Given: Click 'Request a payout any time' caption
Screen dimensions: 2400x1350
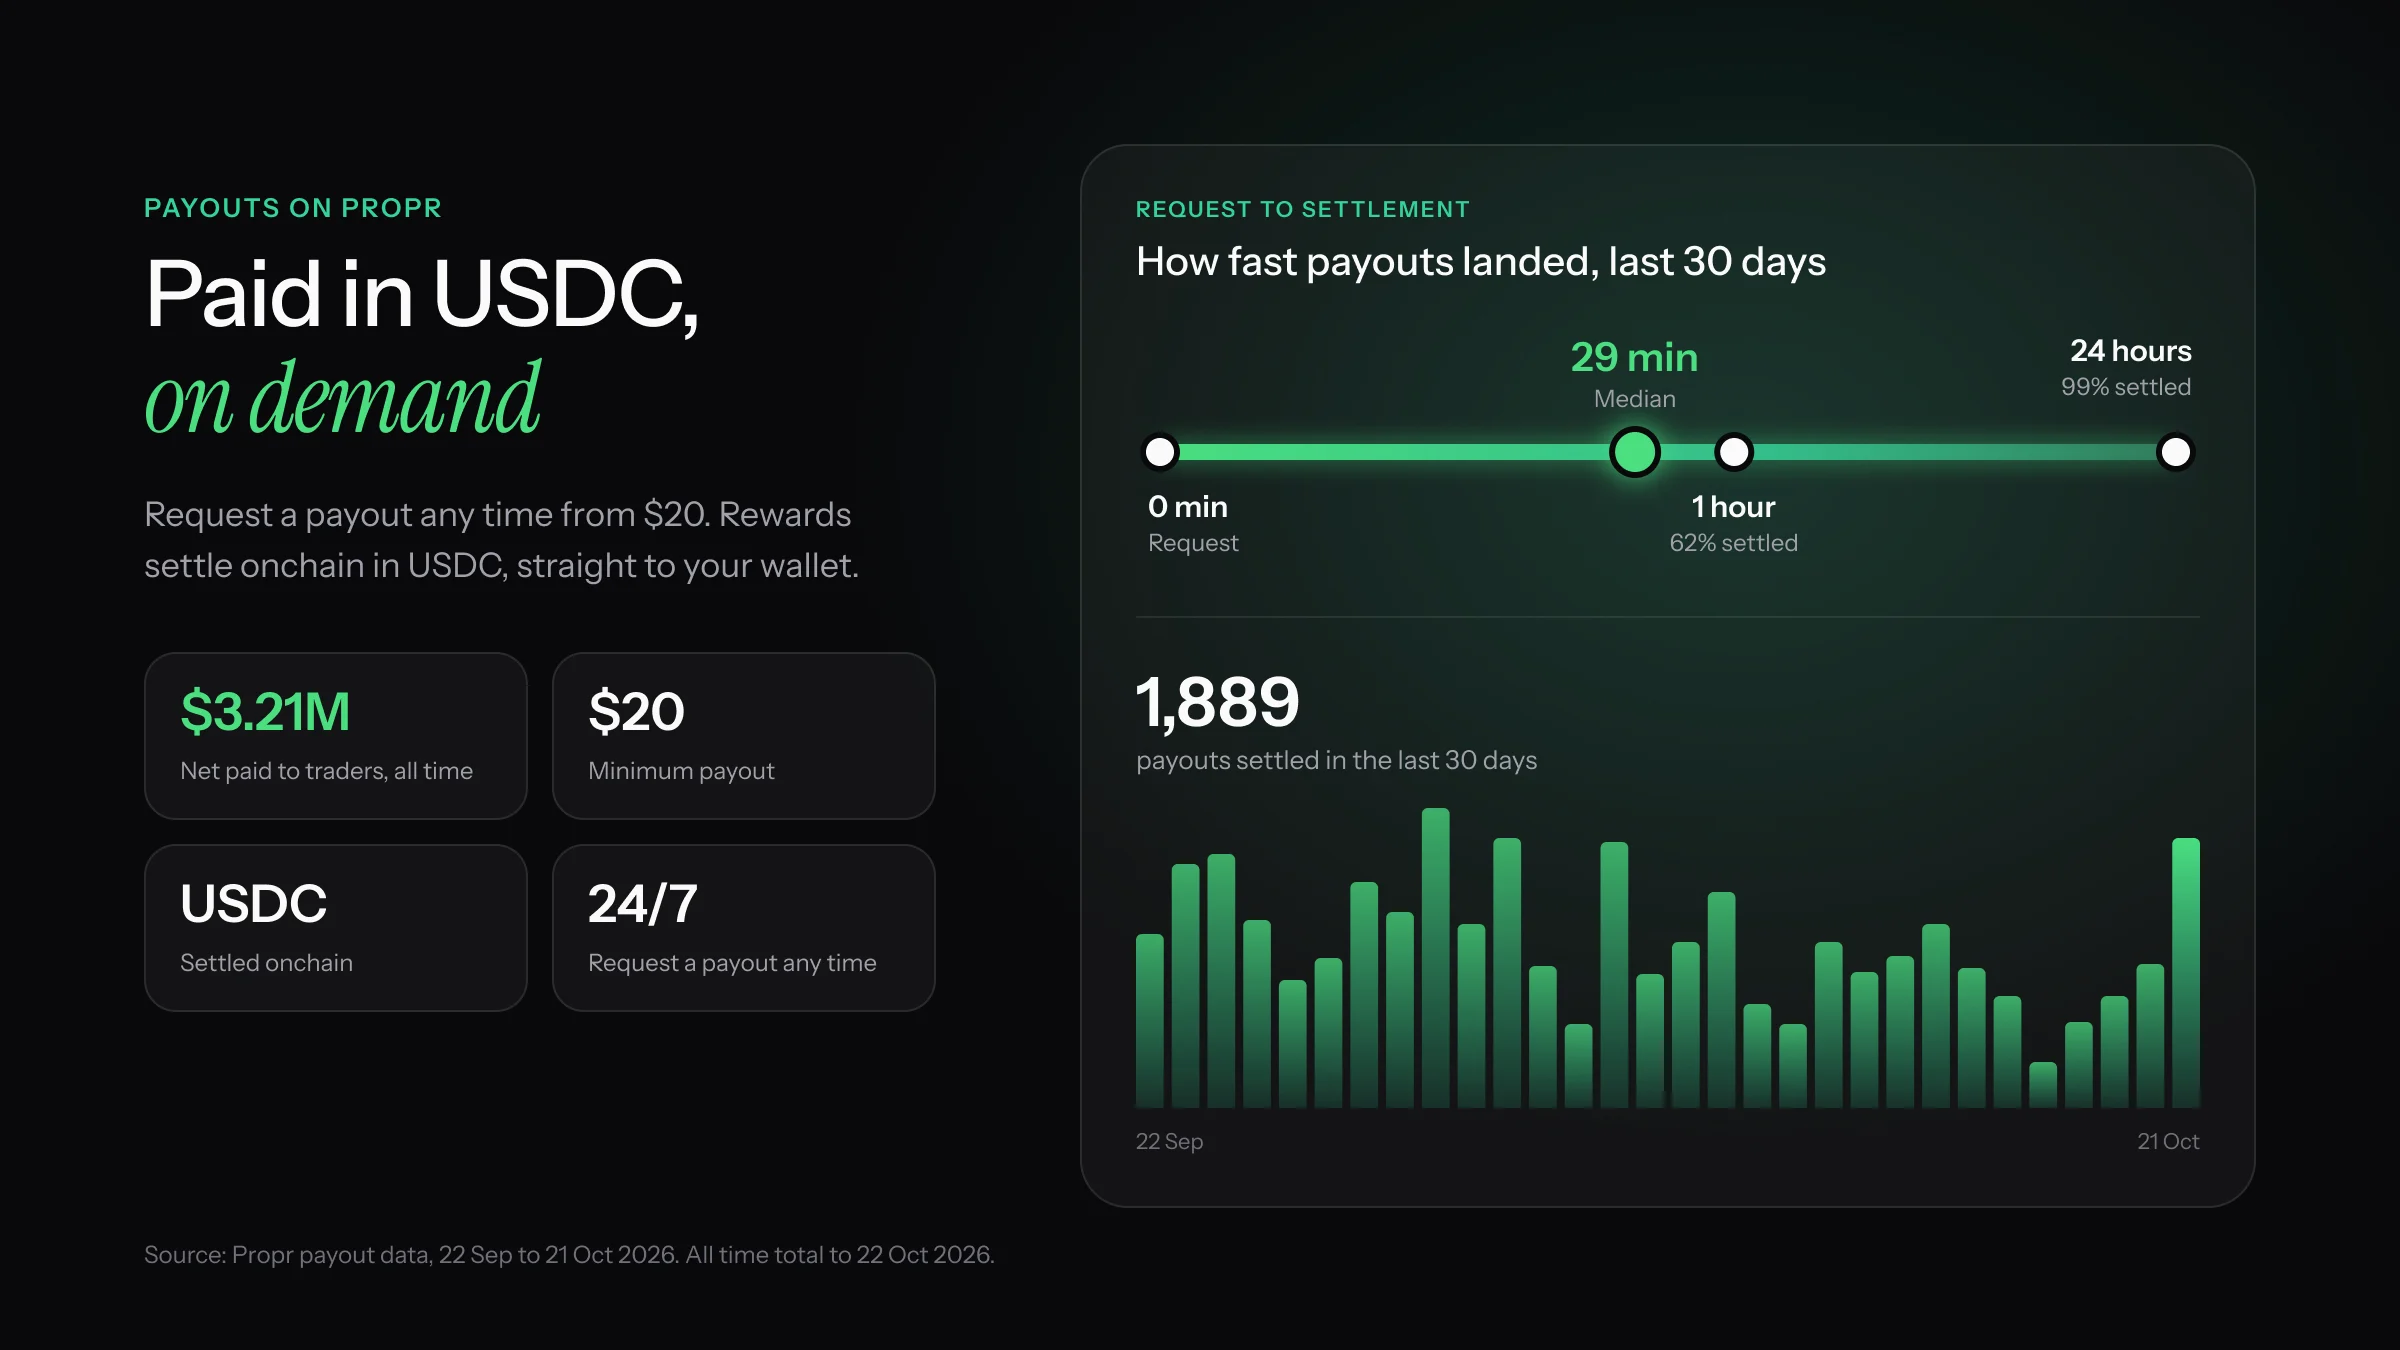Looking at the screenshot, I should 733,963.
